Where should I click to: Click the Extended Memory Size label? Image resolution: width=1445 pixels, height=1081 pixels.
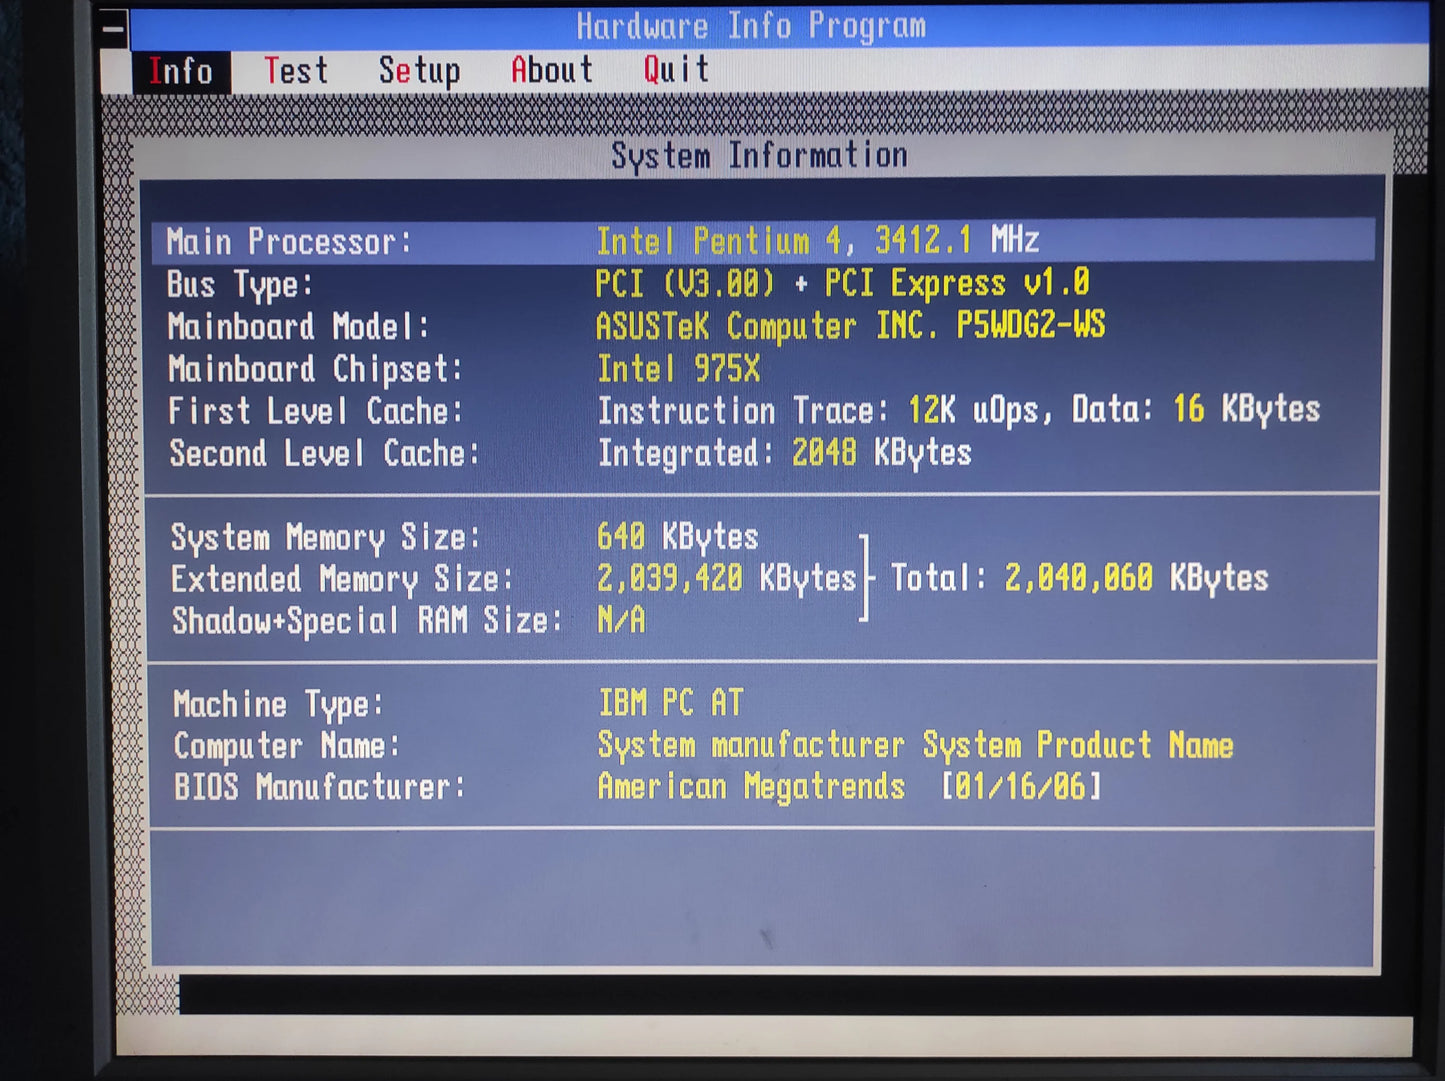point(341,579)
